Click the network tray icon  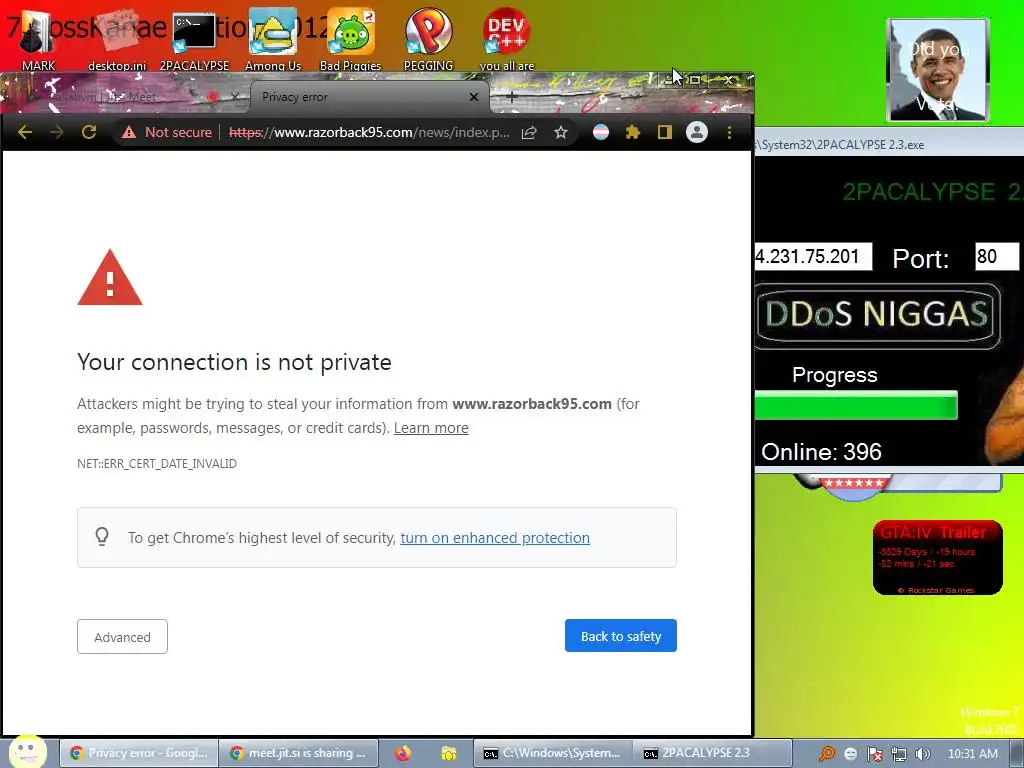(x=899, y=754)
